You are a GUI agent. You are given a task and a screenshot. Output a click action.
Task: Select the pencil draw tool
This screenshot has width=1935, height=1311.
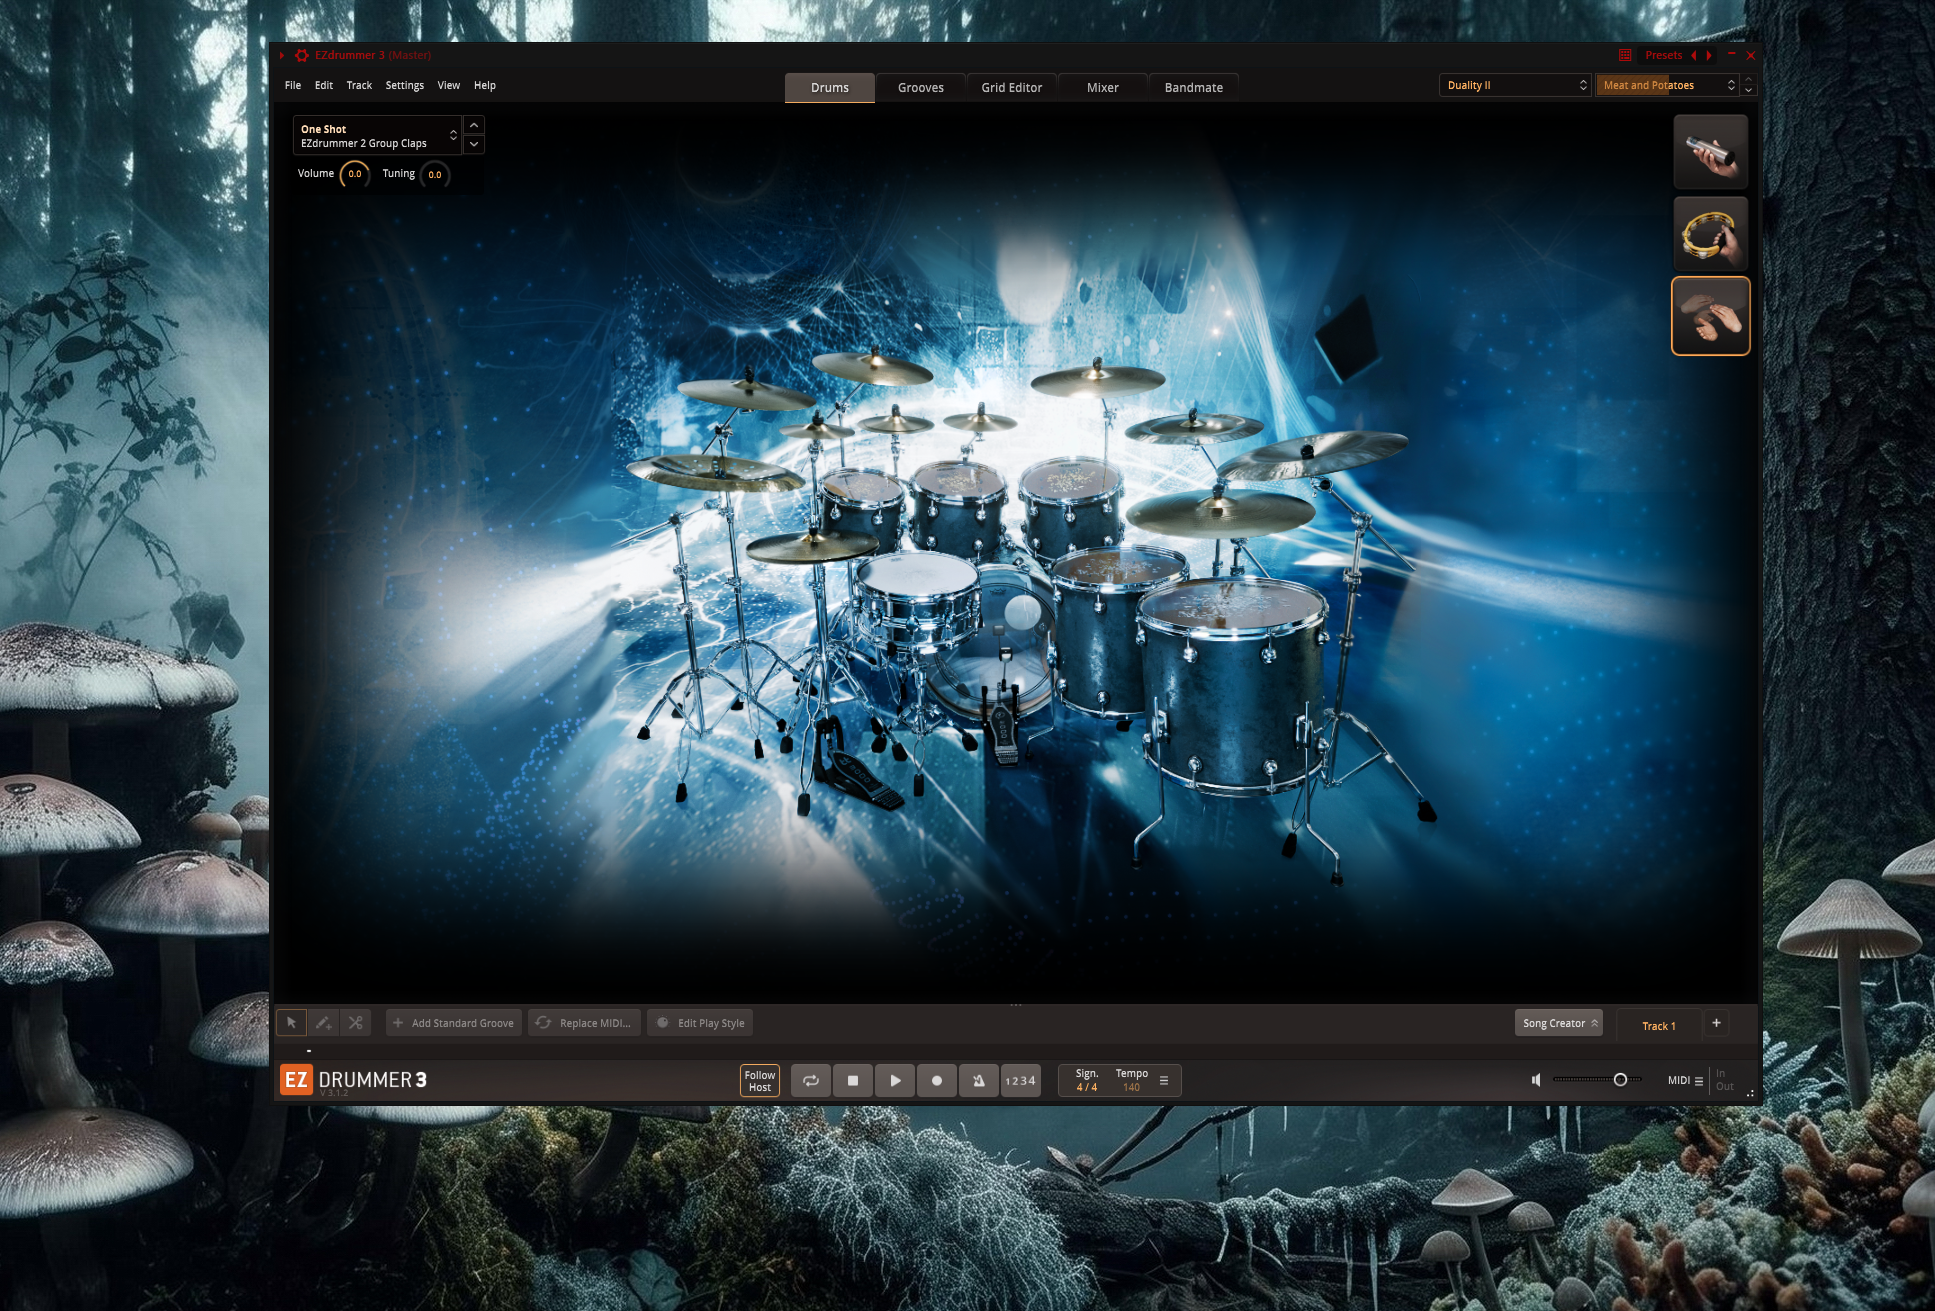tap(323, 1023)
